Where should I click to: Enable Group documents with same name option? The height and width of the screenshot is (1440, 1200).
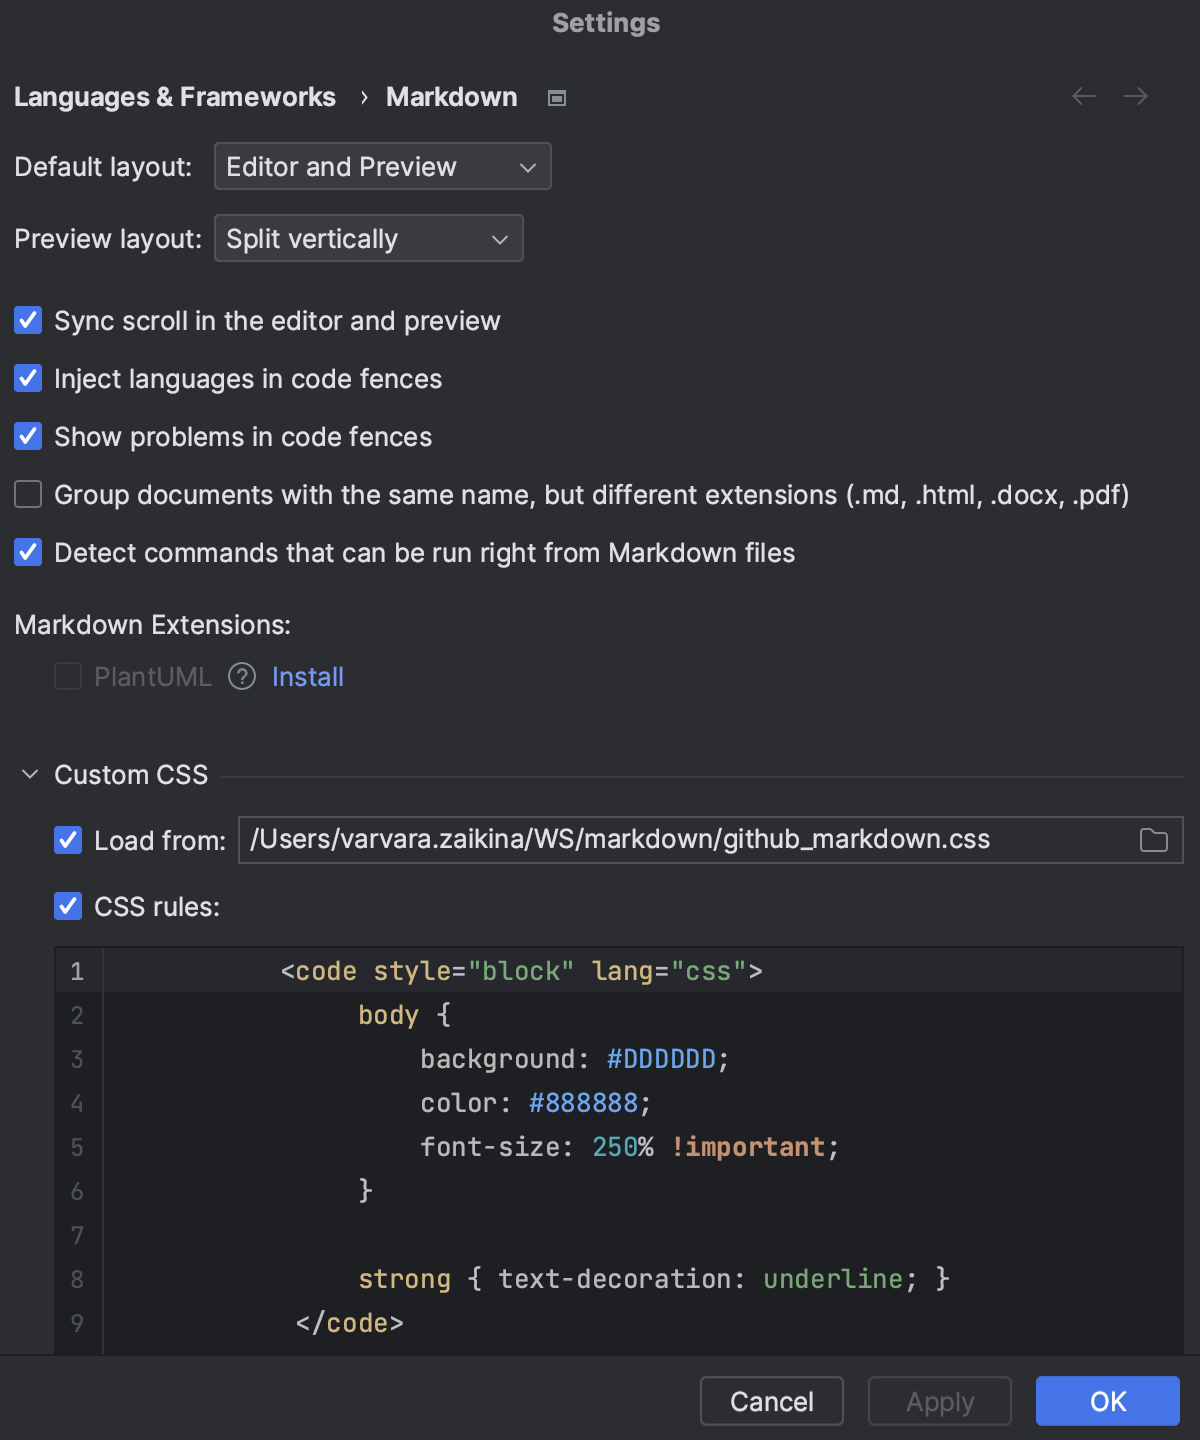[x=27, y=494]
